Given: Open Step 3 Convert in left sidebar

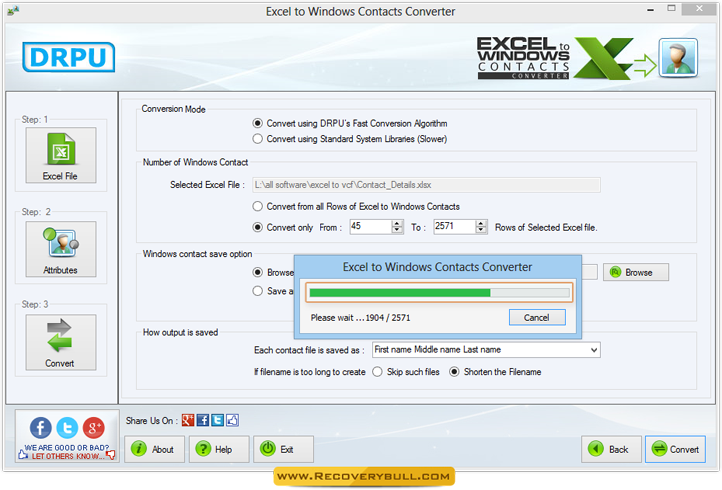Looking at the screenshot, I should coord(61,342).
